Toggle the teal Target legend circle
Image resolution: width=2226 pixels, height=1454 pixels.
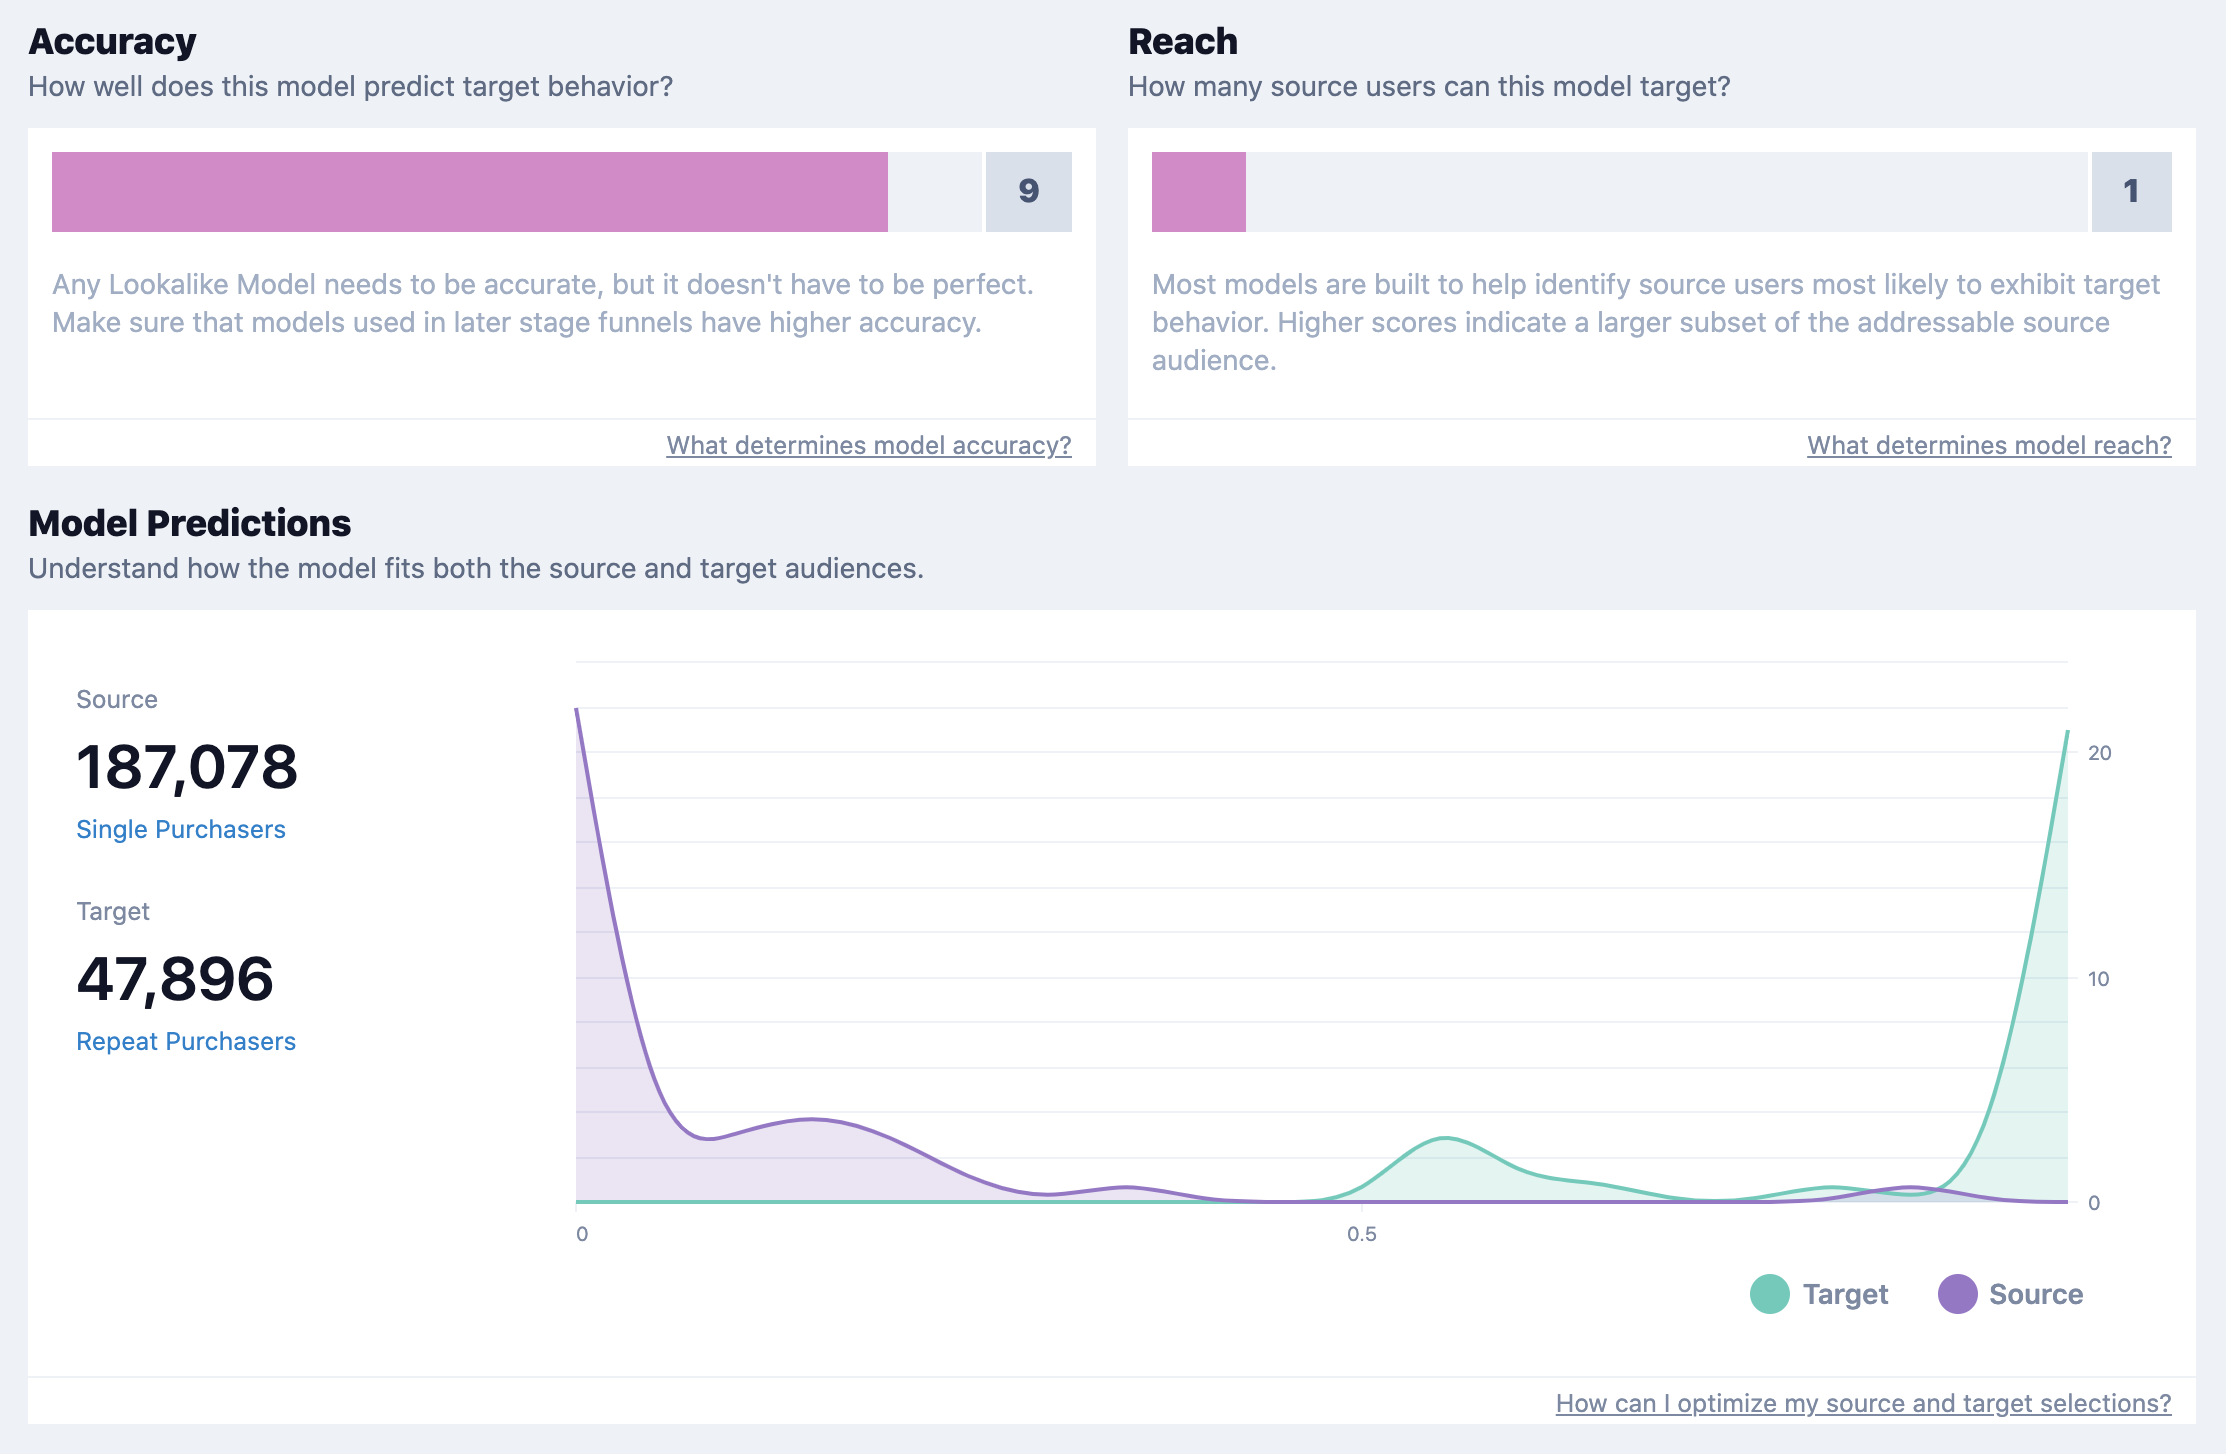click(x=1769, y=1294)
